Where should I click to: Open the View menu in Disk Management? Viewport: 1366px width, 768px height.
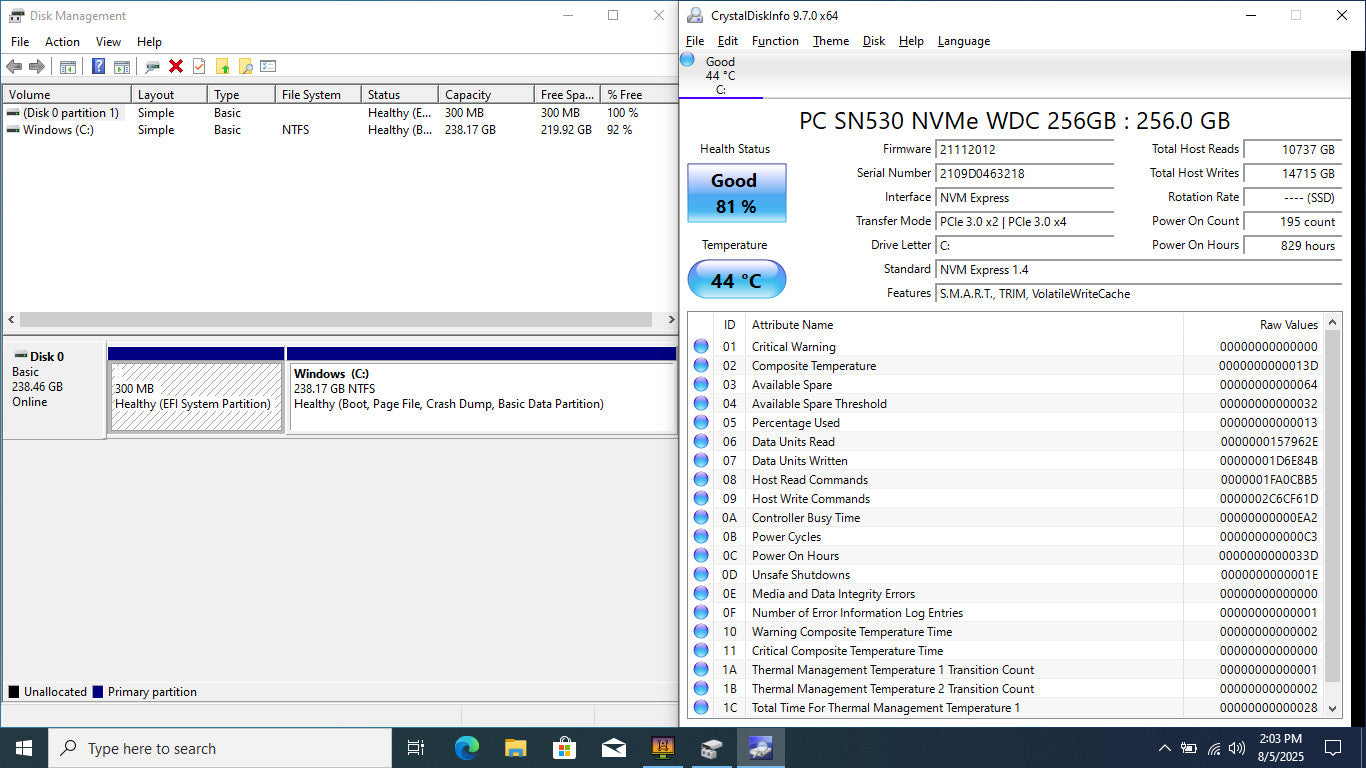click(x=108, y=42)
